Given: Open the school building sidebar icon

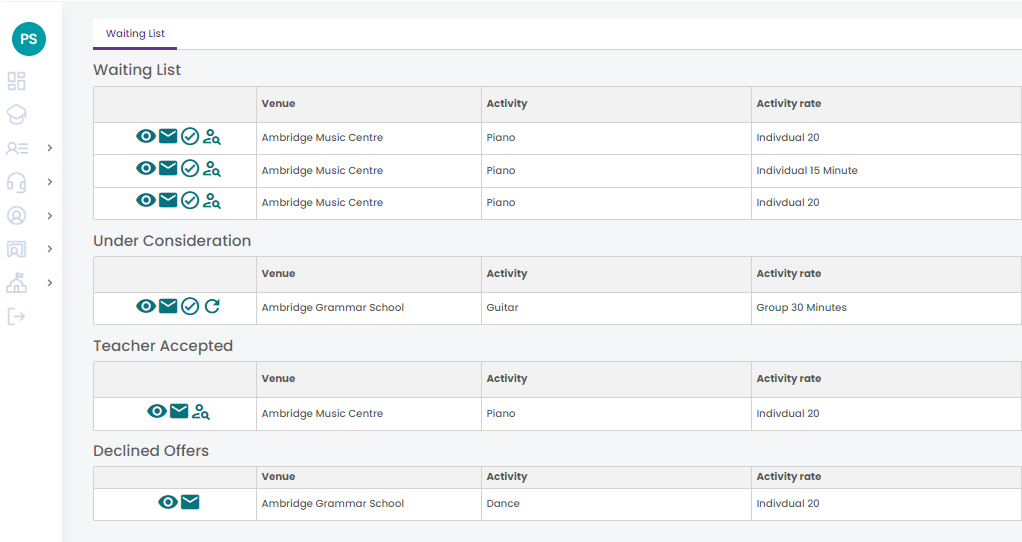Looking at the screenshot, I should (x=16, y=283).
